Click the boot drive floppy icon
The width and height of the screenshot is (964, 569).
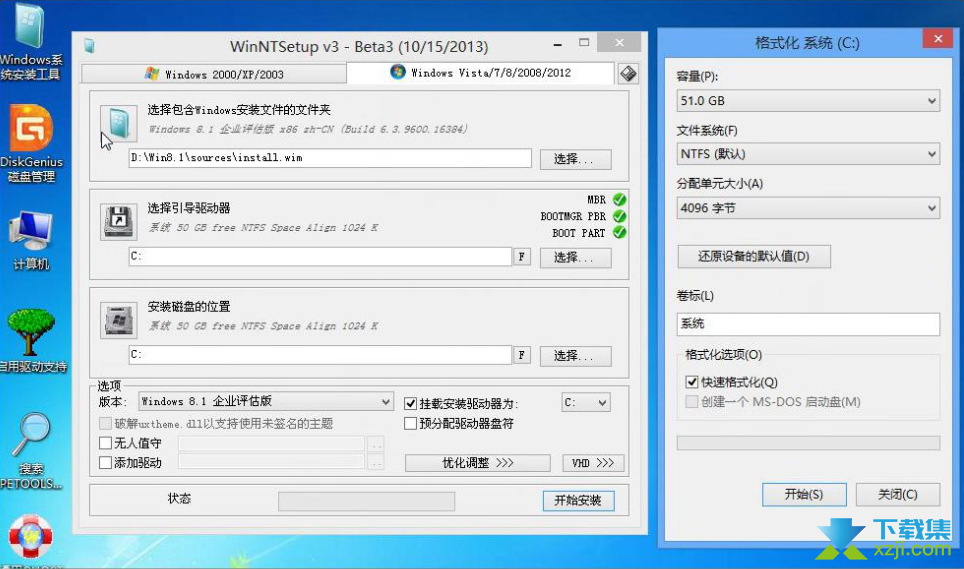pos(119,221)
